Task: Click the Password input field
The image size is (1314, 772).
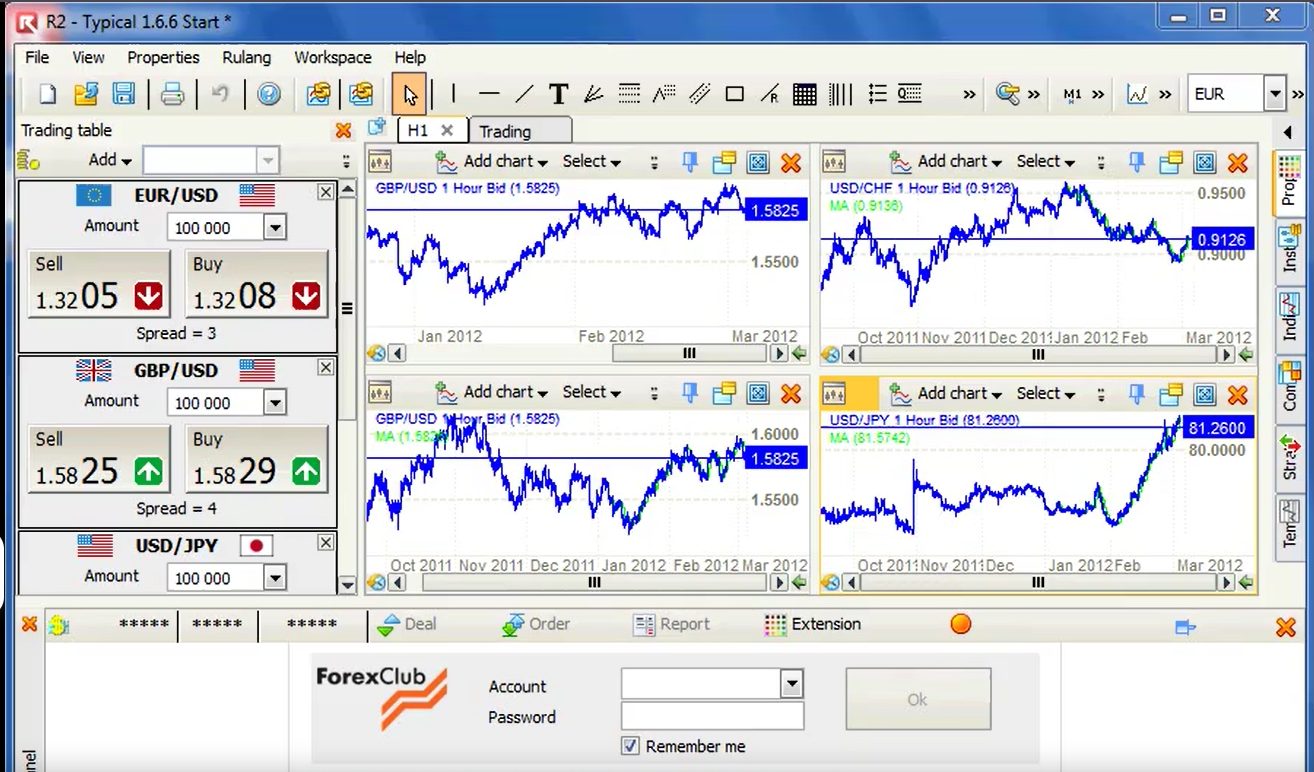Action: tap(712, 716)
